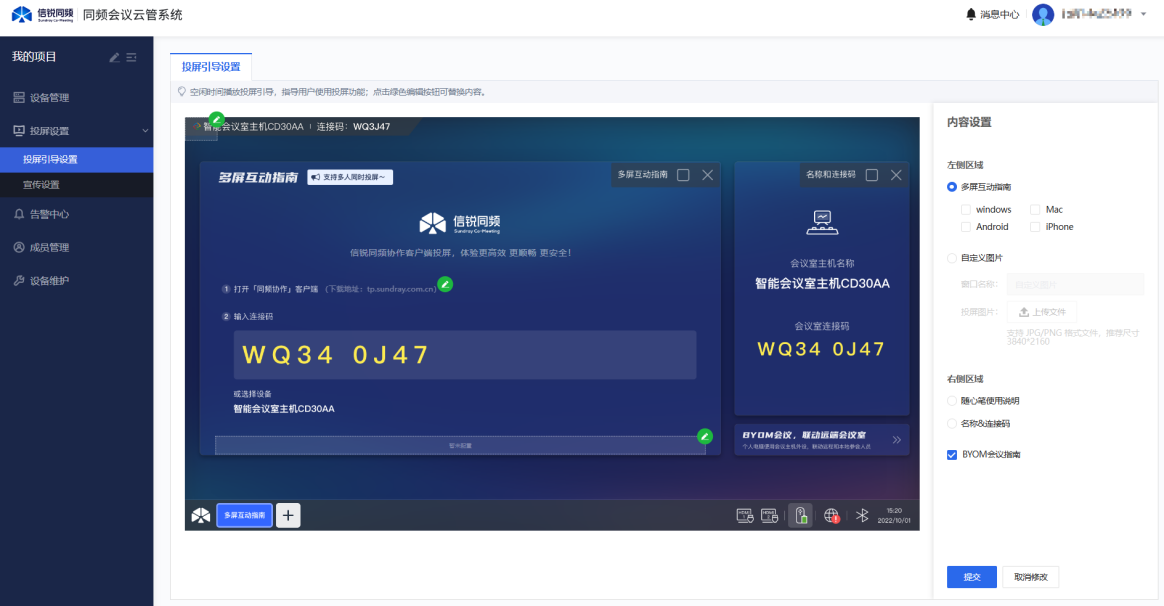Close the 名称和连接码 preview panel
The width and height of the screenshot is (1164, 606).
tap(896, 175)
